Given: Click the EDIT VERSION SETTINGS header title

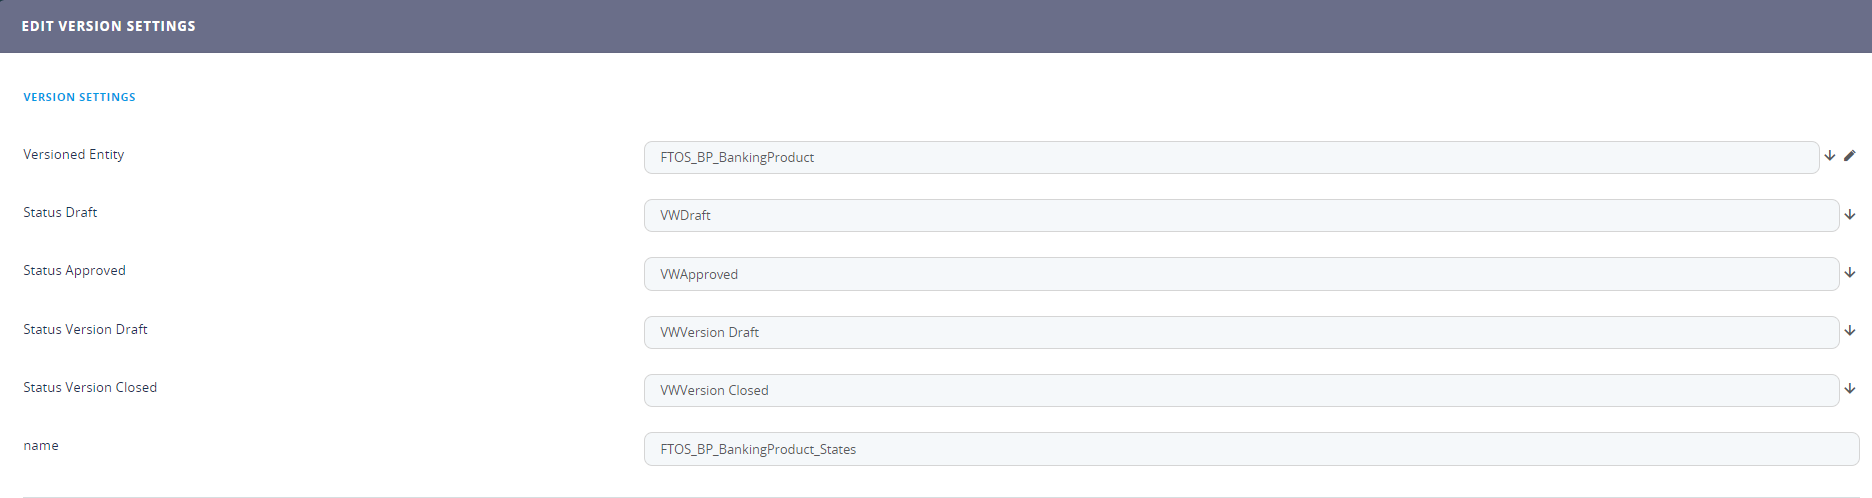Looking at the screenshot, I should [109, 26].
